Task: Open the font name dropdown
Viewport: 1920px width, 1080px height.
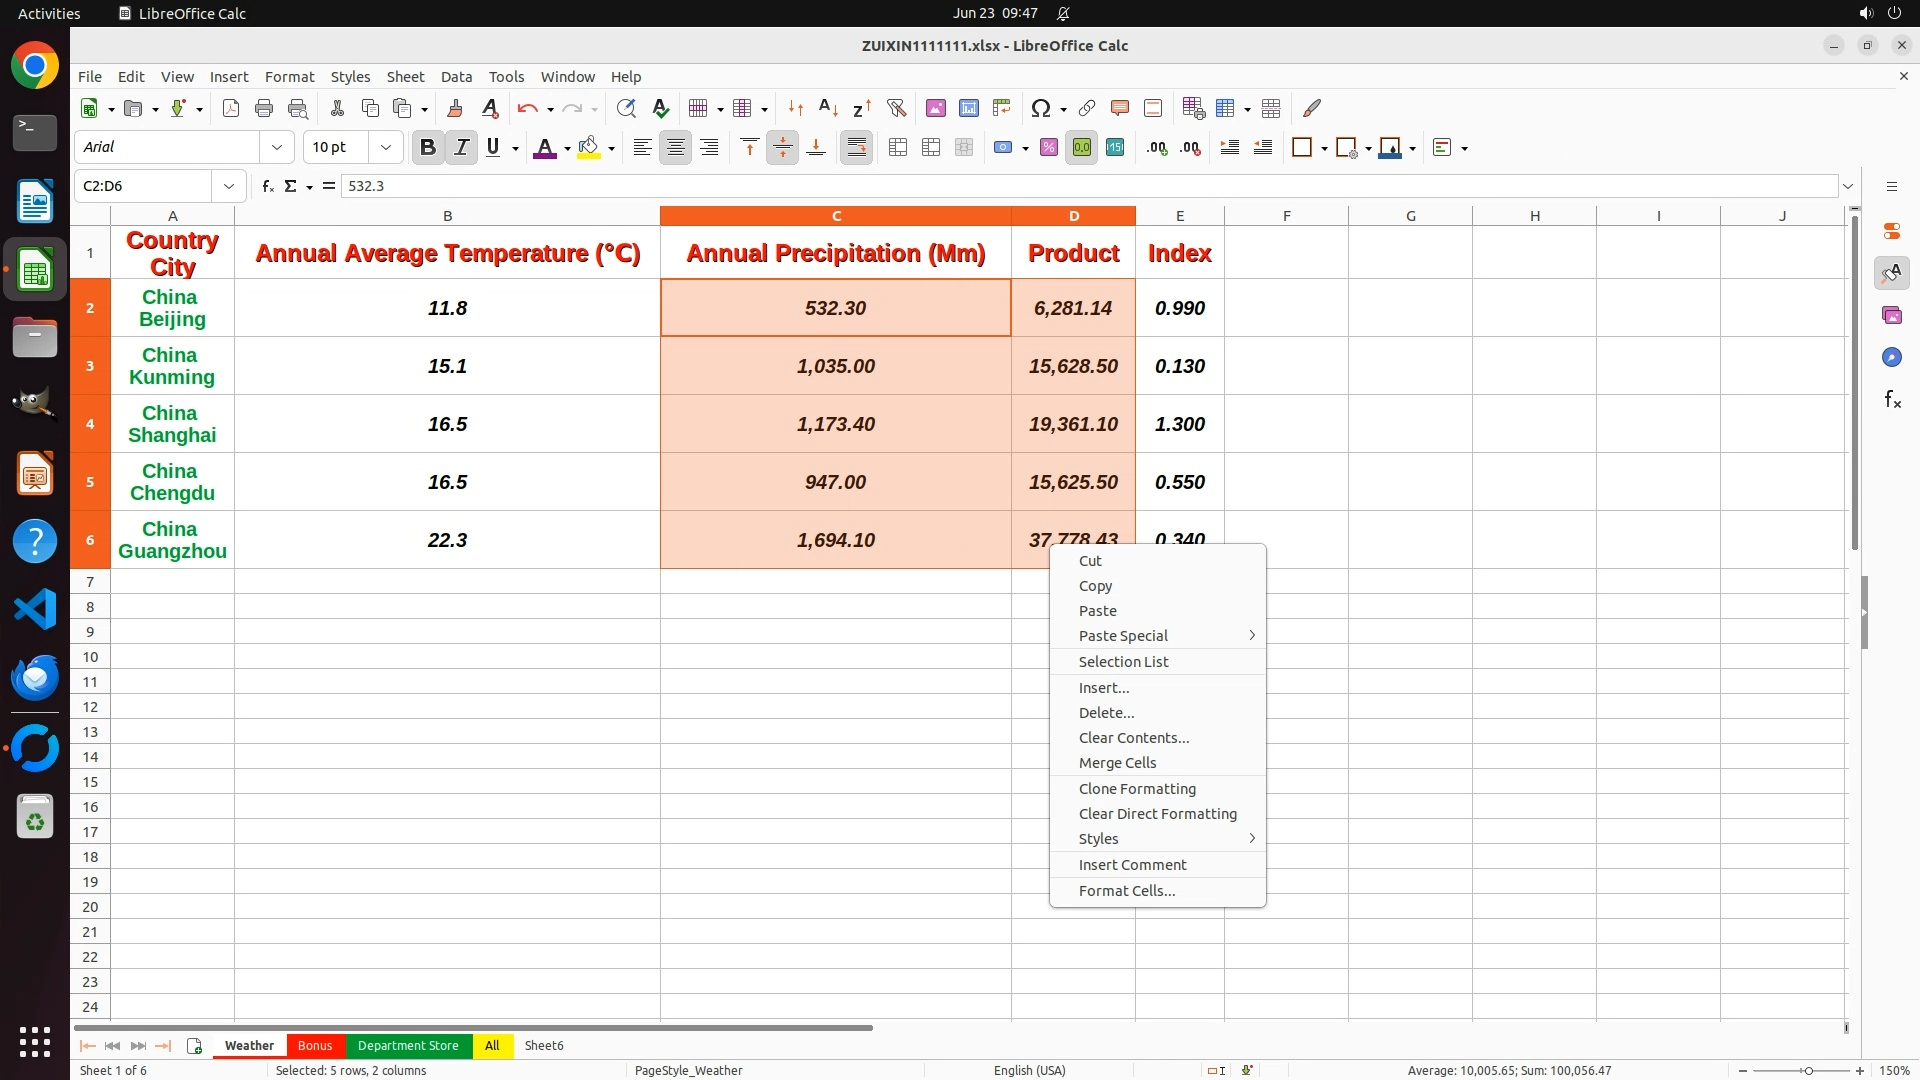Action: (277, 148)
